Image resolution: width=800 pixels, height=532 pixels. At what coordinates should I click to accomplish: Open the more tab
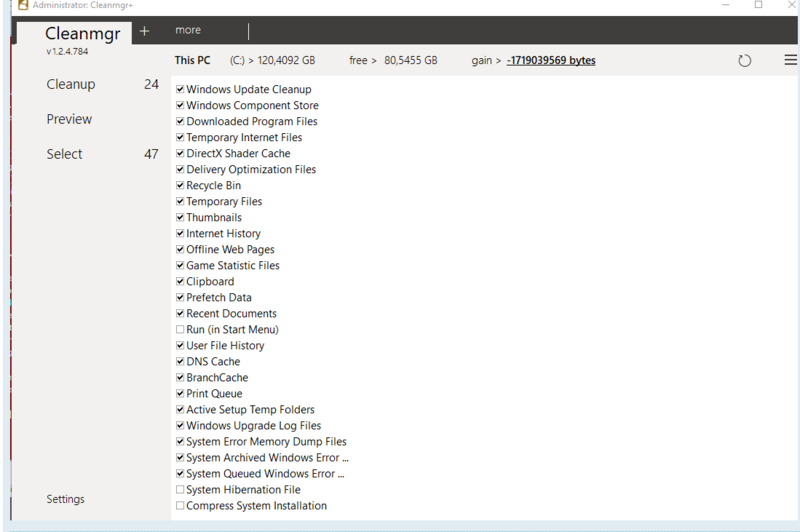(188, 30)
